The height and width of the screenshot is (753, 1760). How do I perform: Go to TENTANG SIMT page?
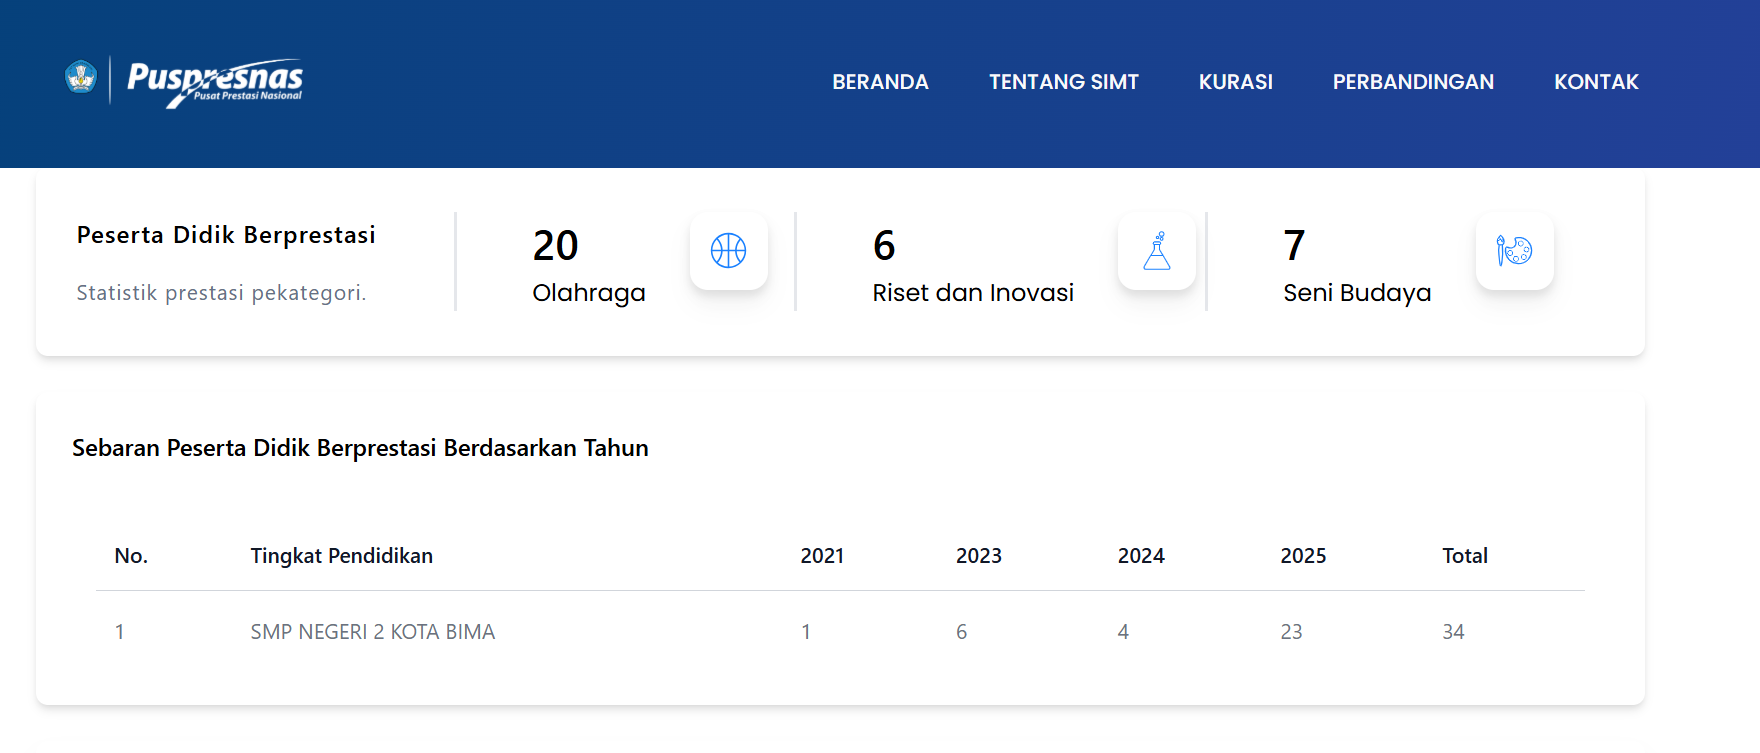1063,82
